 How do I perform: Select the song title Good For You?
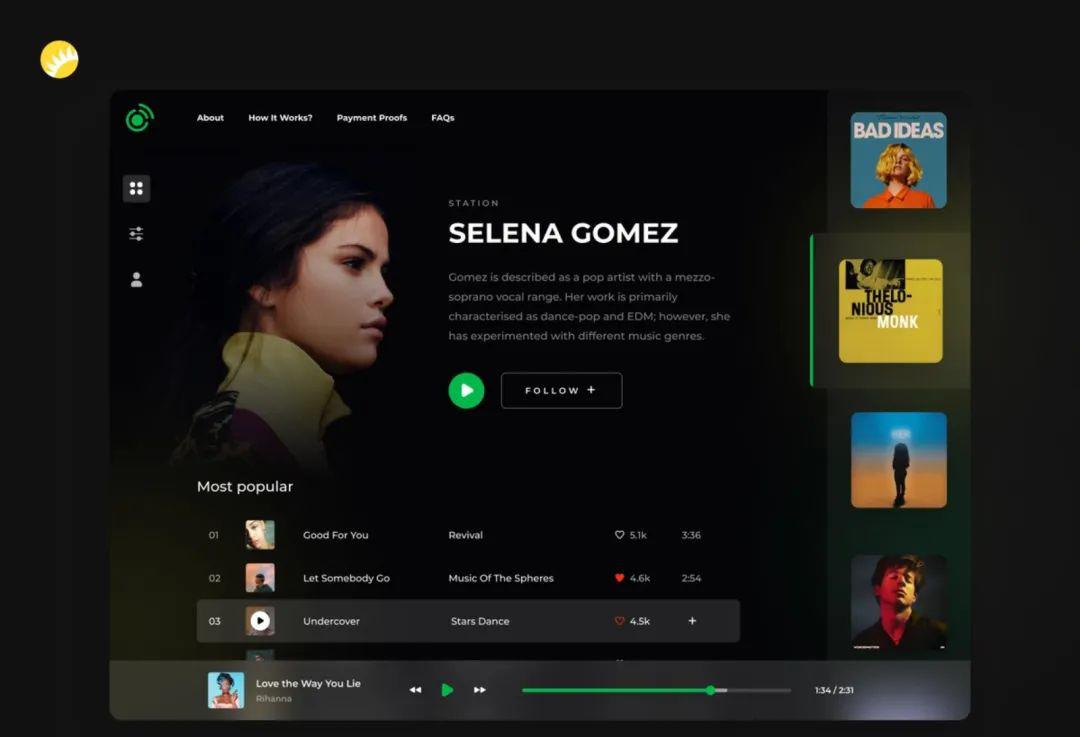[335, 535]
